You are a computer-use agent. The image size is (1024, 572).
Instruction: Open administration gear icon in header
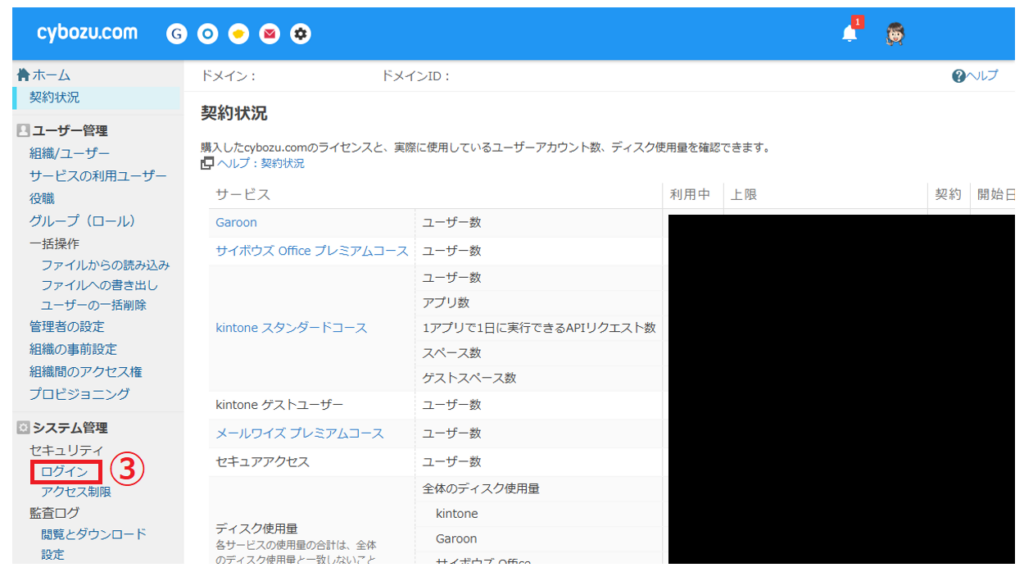click(x=300, y=33)
